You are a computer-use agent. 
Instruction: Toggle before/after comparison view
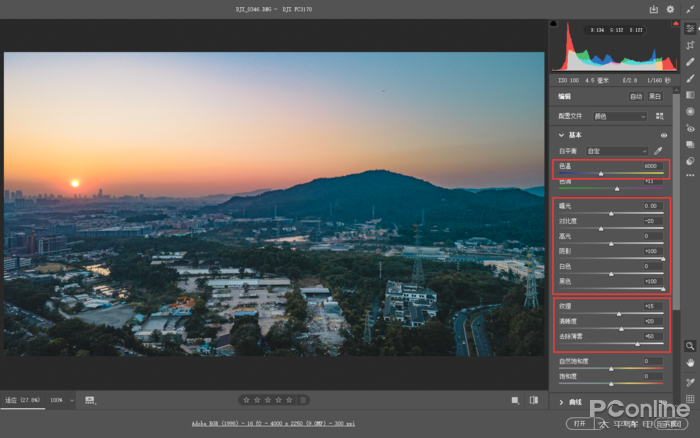coord(515,400)
